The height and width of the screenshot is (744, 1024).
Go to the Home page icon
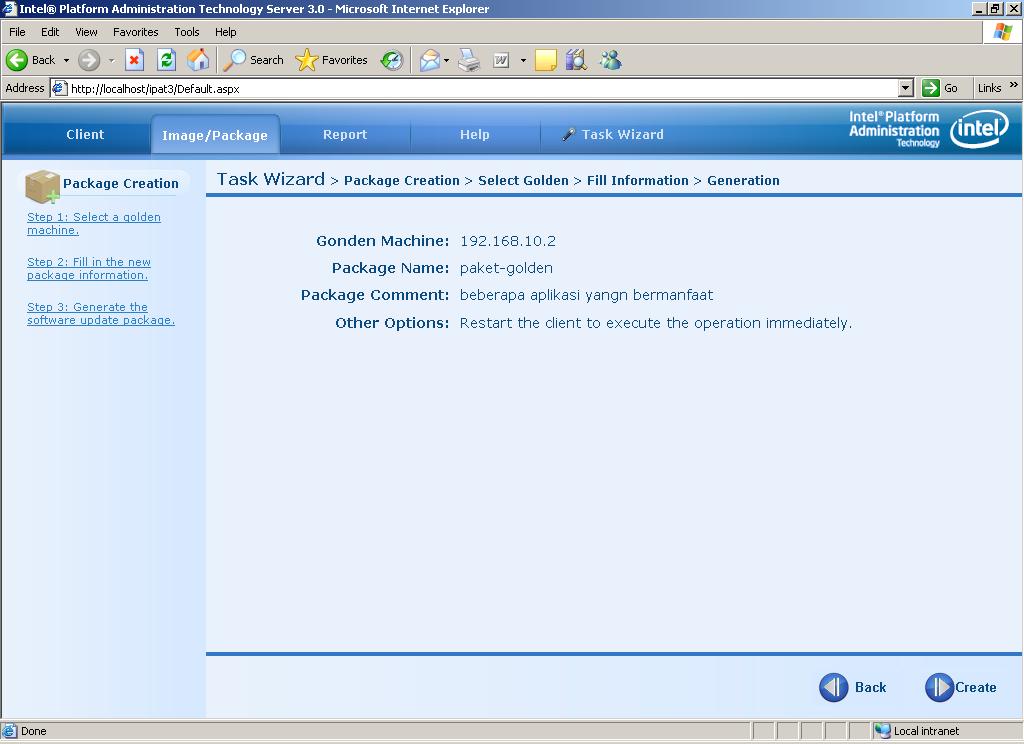click(x=199, y=60)
